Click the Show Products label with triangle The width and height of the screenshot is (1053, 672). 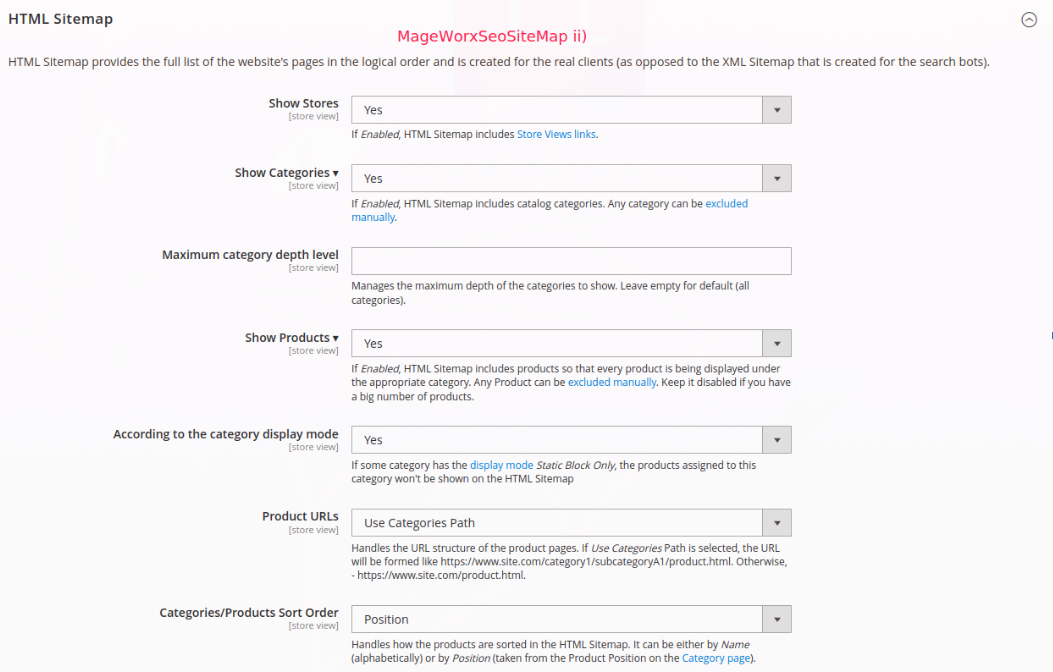tap(291, 338)
